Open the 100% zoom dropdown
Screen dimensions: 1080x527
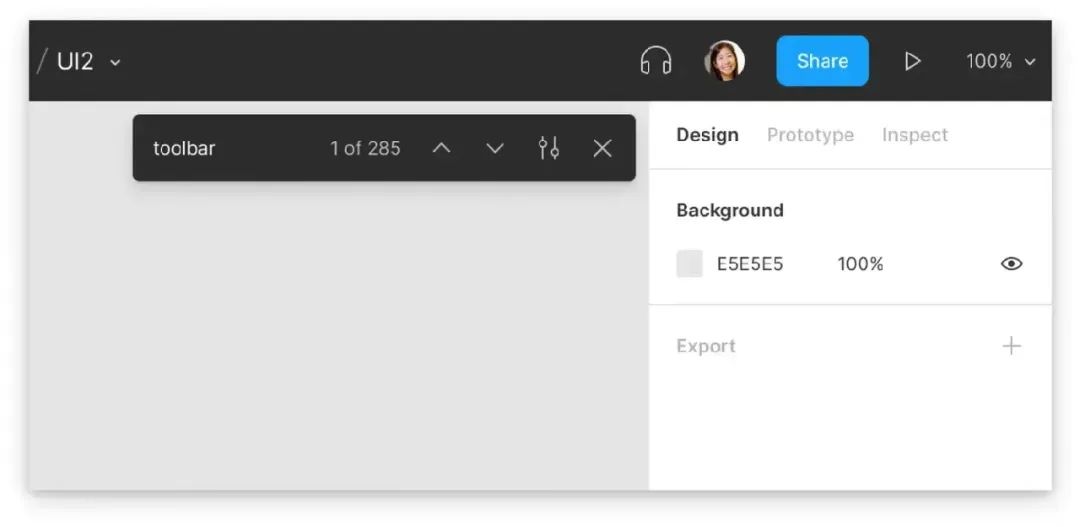(1001, 61)
